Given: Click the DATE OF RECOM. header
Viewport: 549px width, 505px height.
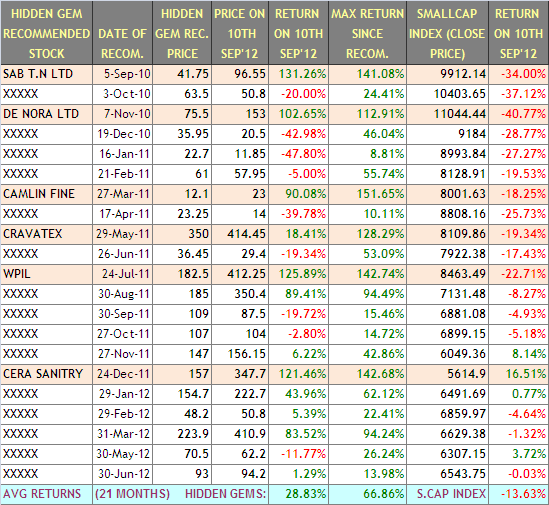Looking at the screenshot, I should [123, 33].
